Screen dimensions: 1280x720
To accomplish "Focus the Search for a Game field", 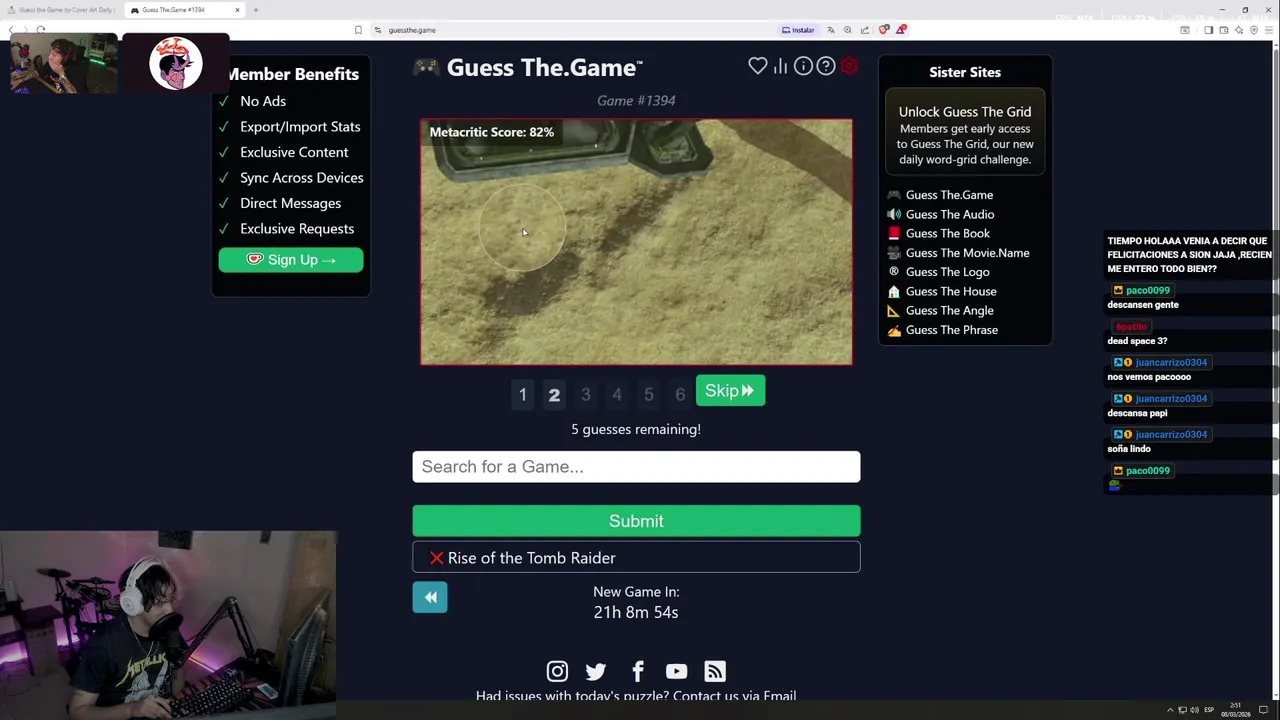I will [x=636, y=467].
